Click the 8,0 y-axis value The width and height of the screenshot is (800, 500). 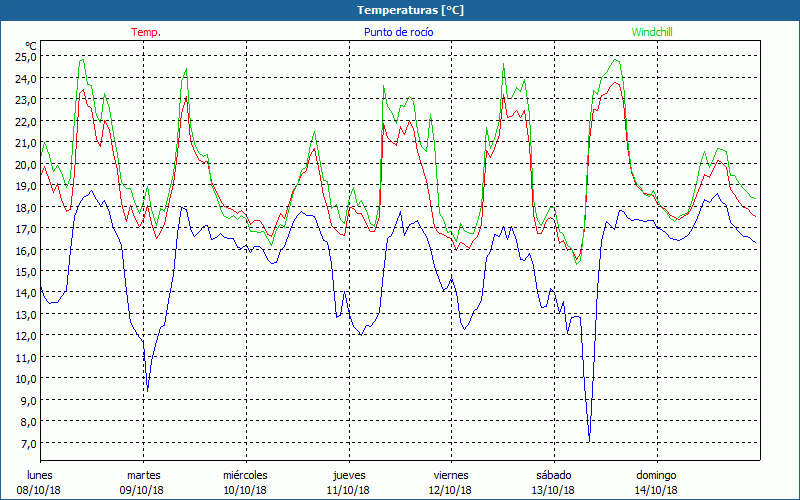coord(28,422)
